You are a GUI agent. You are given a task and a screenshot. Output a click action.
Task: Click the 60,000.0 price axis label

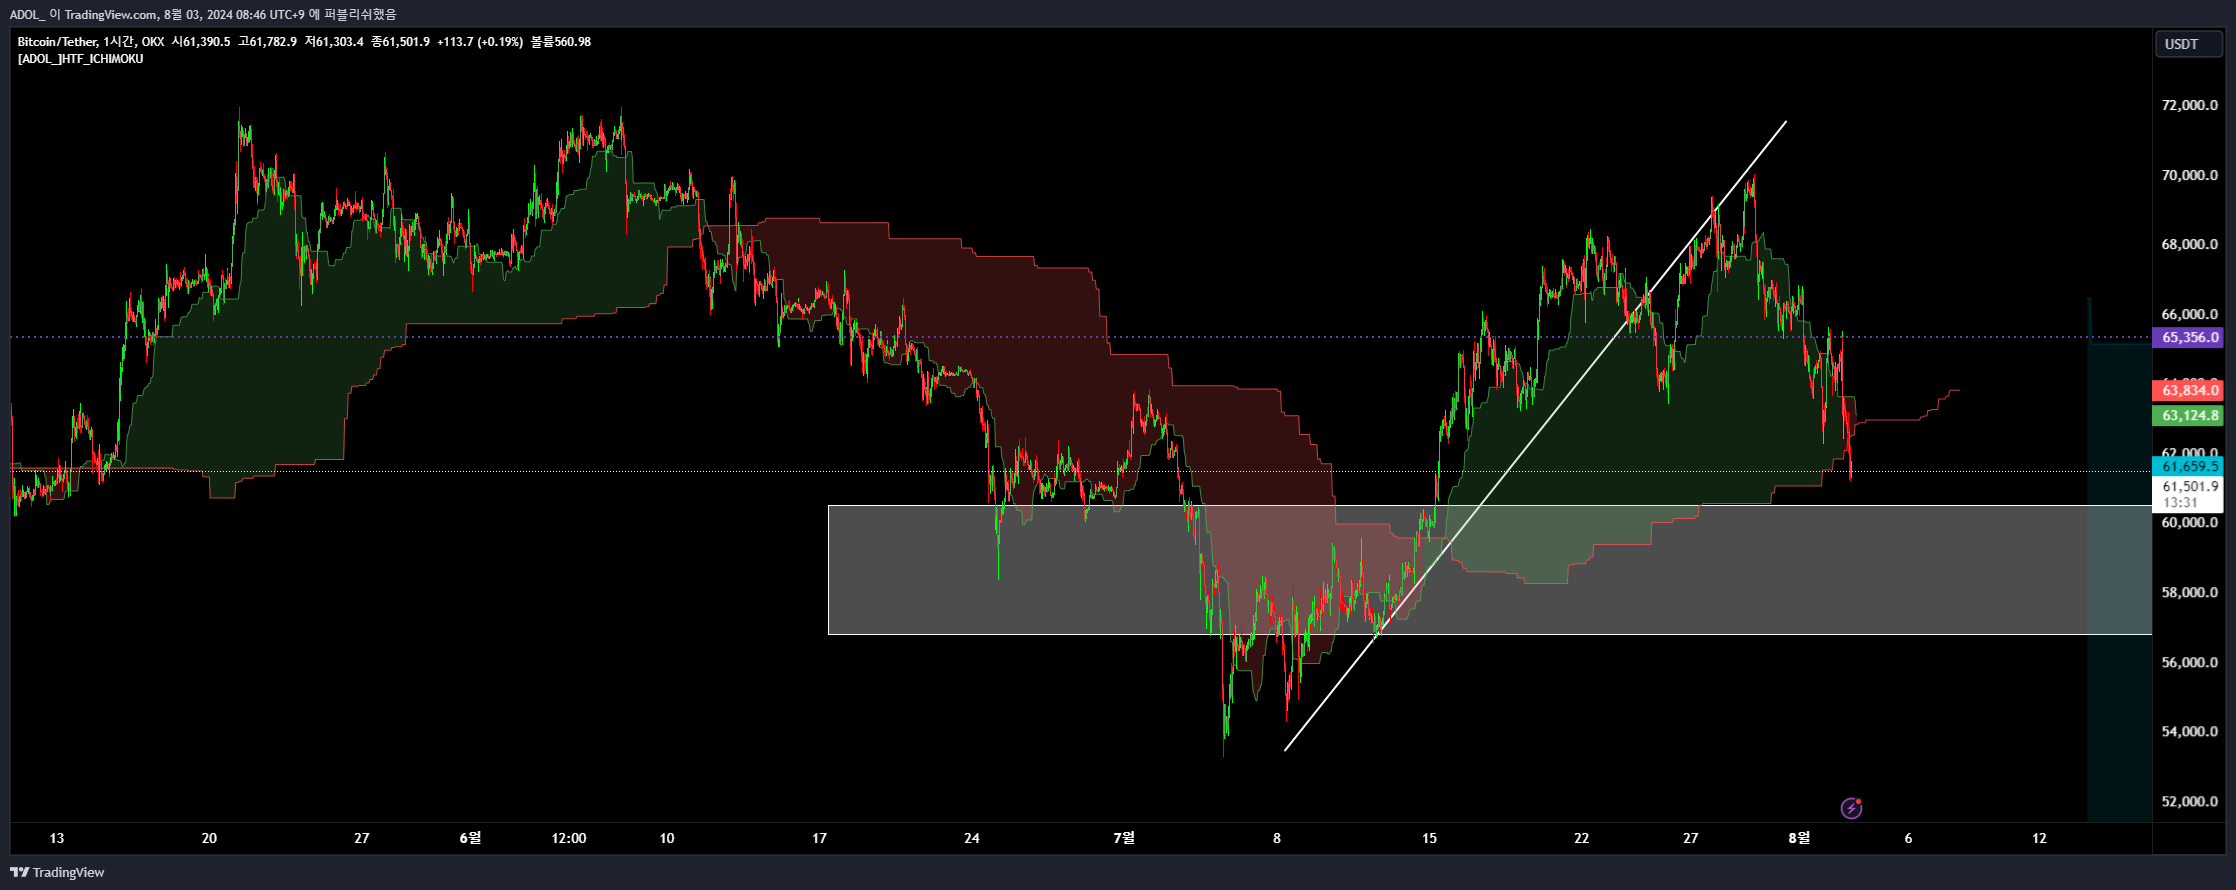[x=2189, y=522]
